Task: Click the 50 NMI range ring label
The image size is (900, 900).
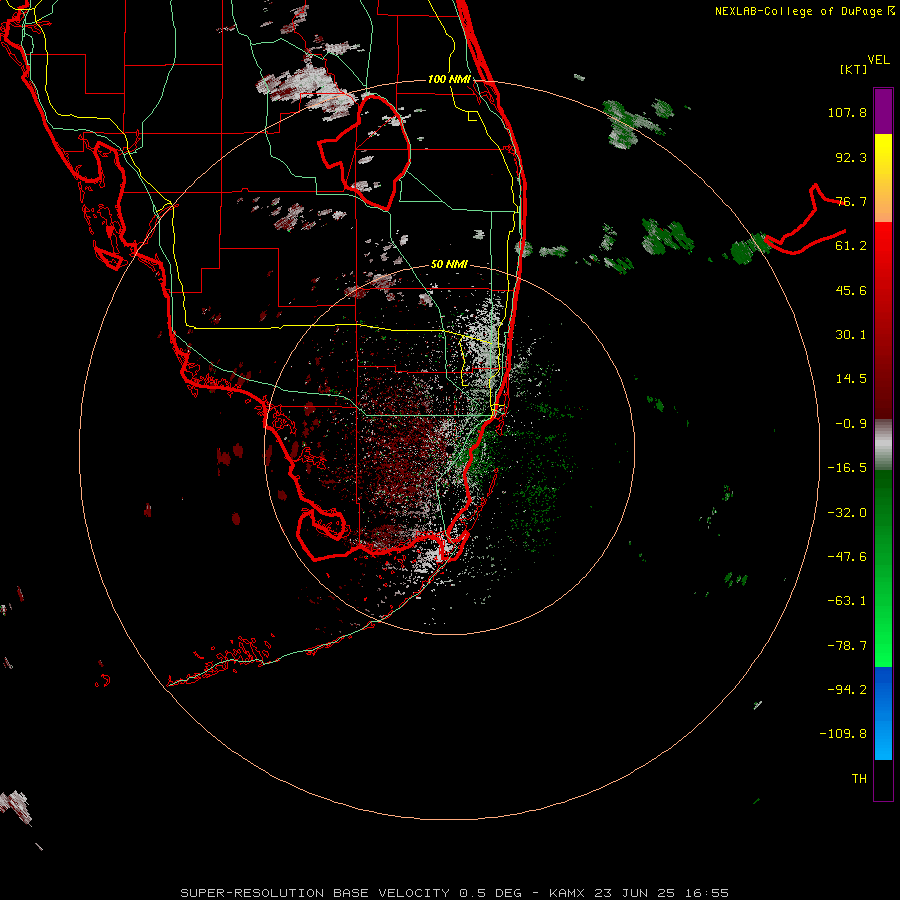Action: (x=449, y=264)
